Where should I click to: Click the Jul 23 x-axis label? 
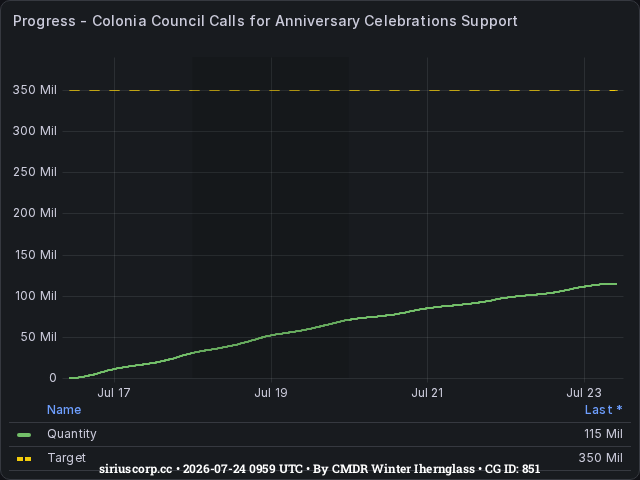click(584, 393)
